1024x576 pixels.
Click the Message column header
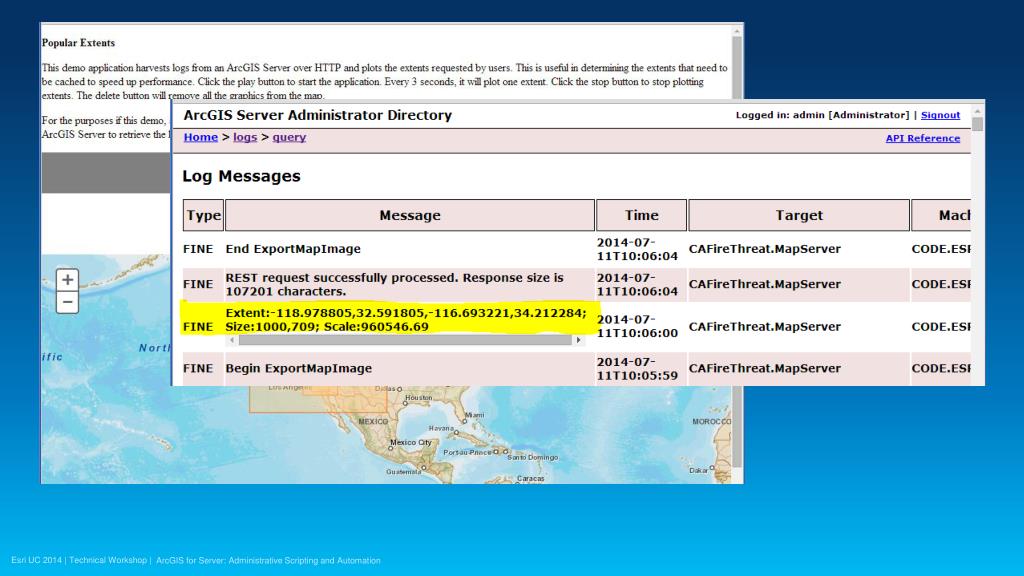pyautogui.click(x=410, y=216)
